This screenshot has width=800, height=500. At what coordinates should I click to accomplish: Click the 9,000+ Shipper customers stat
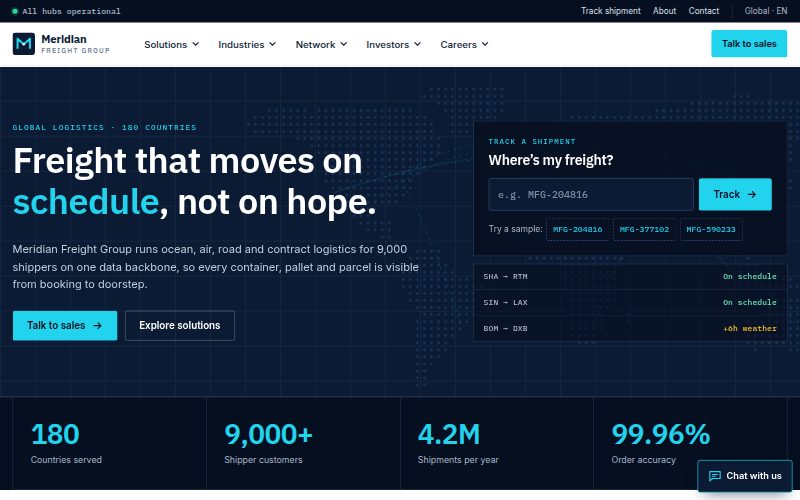[304, 443]
